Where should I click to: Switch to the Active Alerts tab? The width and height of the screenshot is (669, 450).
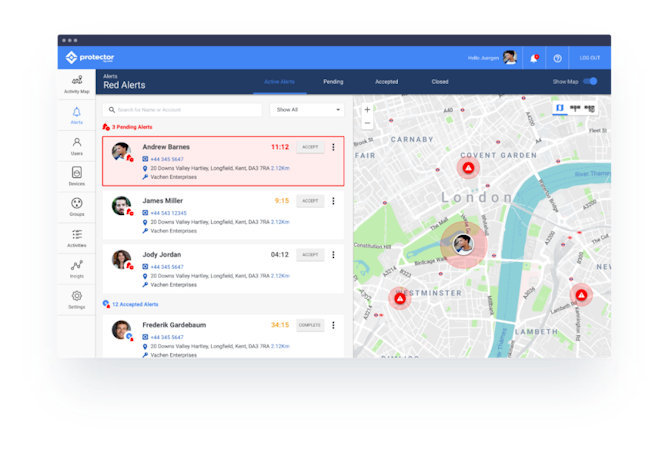click(x=279, y=82)
